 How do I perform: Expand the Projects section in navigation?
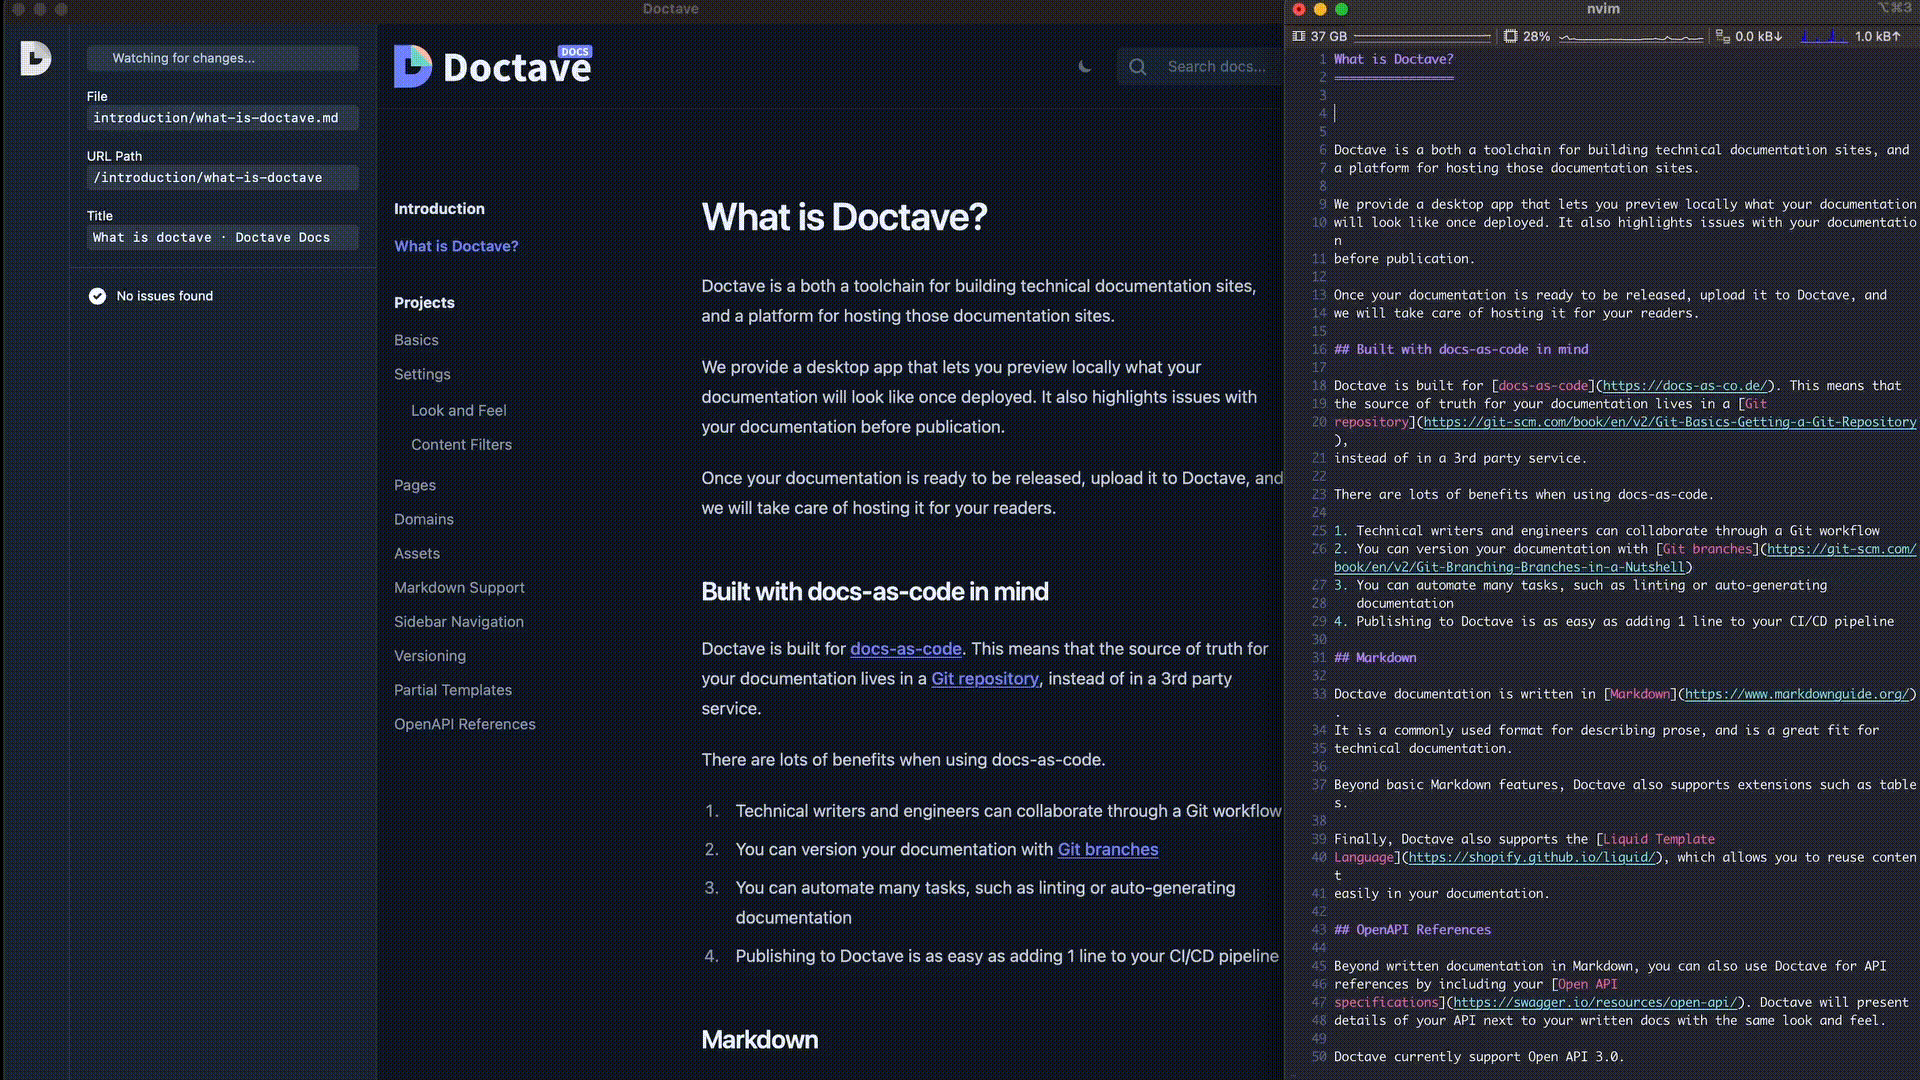(x=424, y=302)
